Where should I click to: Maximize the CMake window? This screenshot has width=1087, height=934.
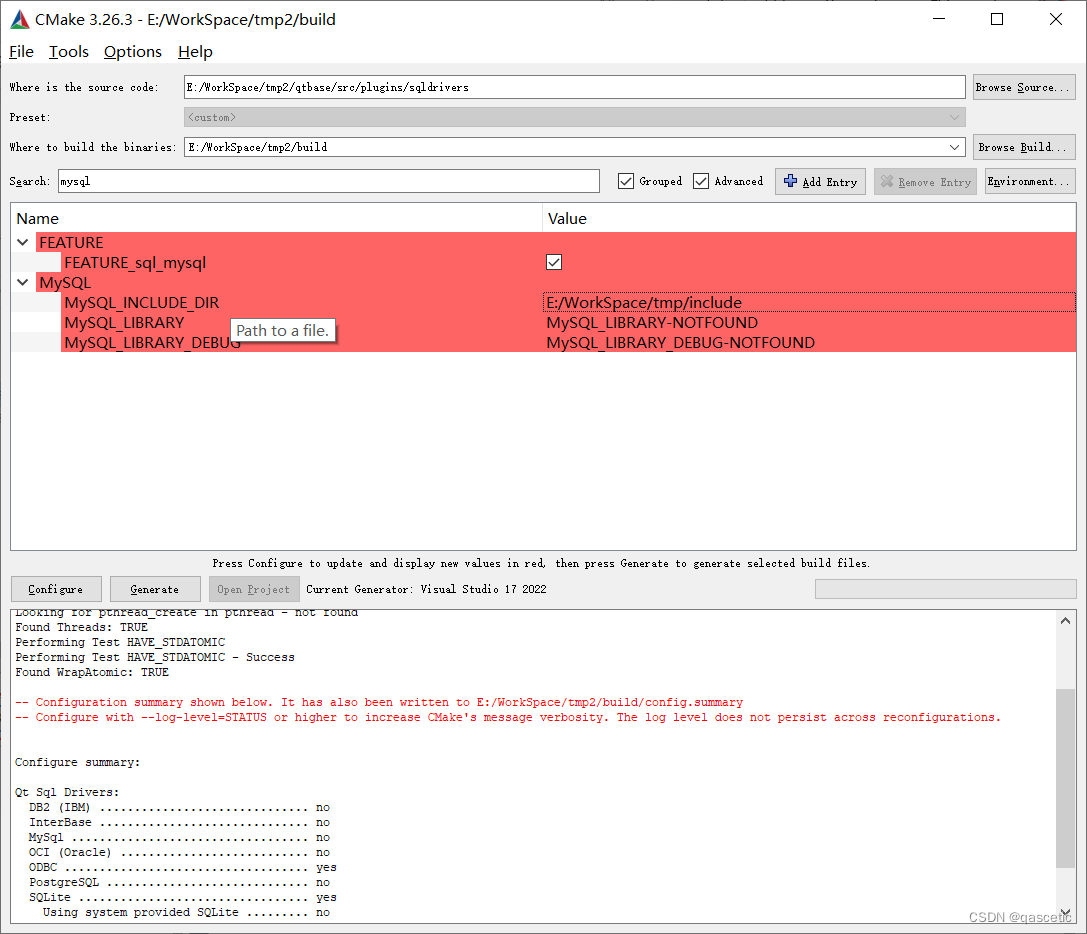pyautogui.click(x=997, y=19)
